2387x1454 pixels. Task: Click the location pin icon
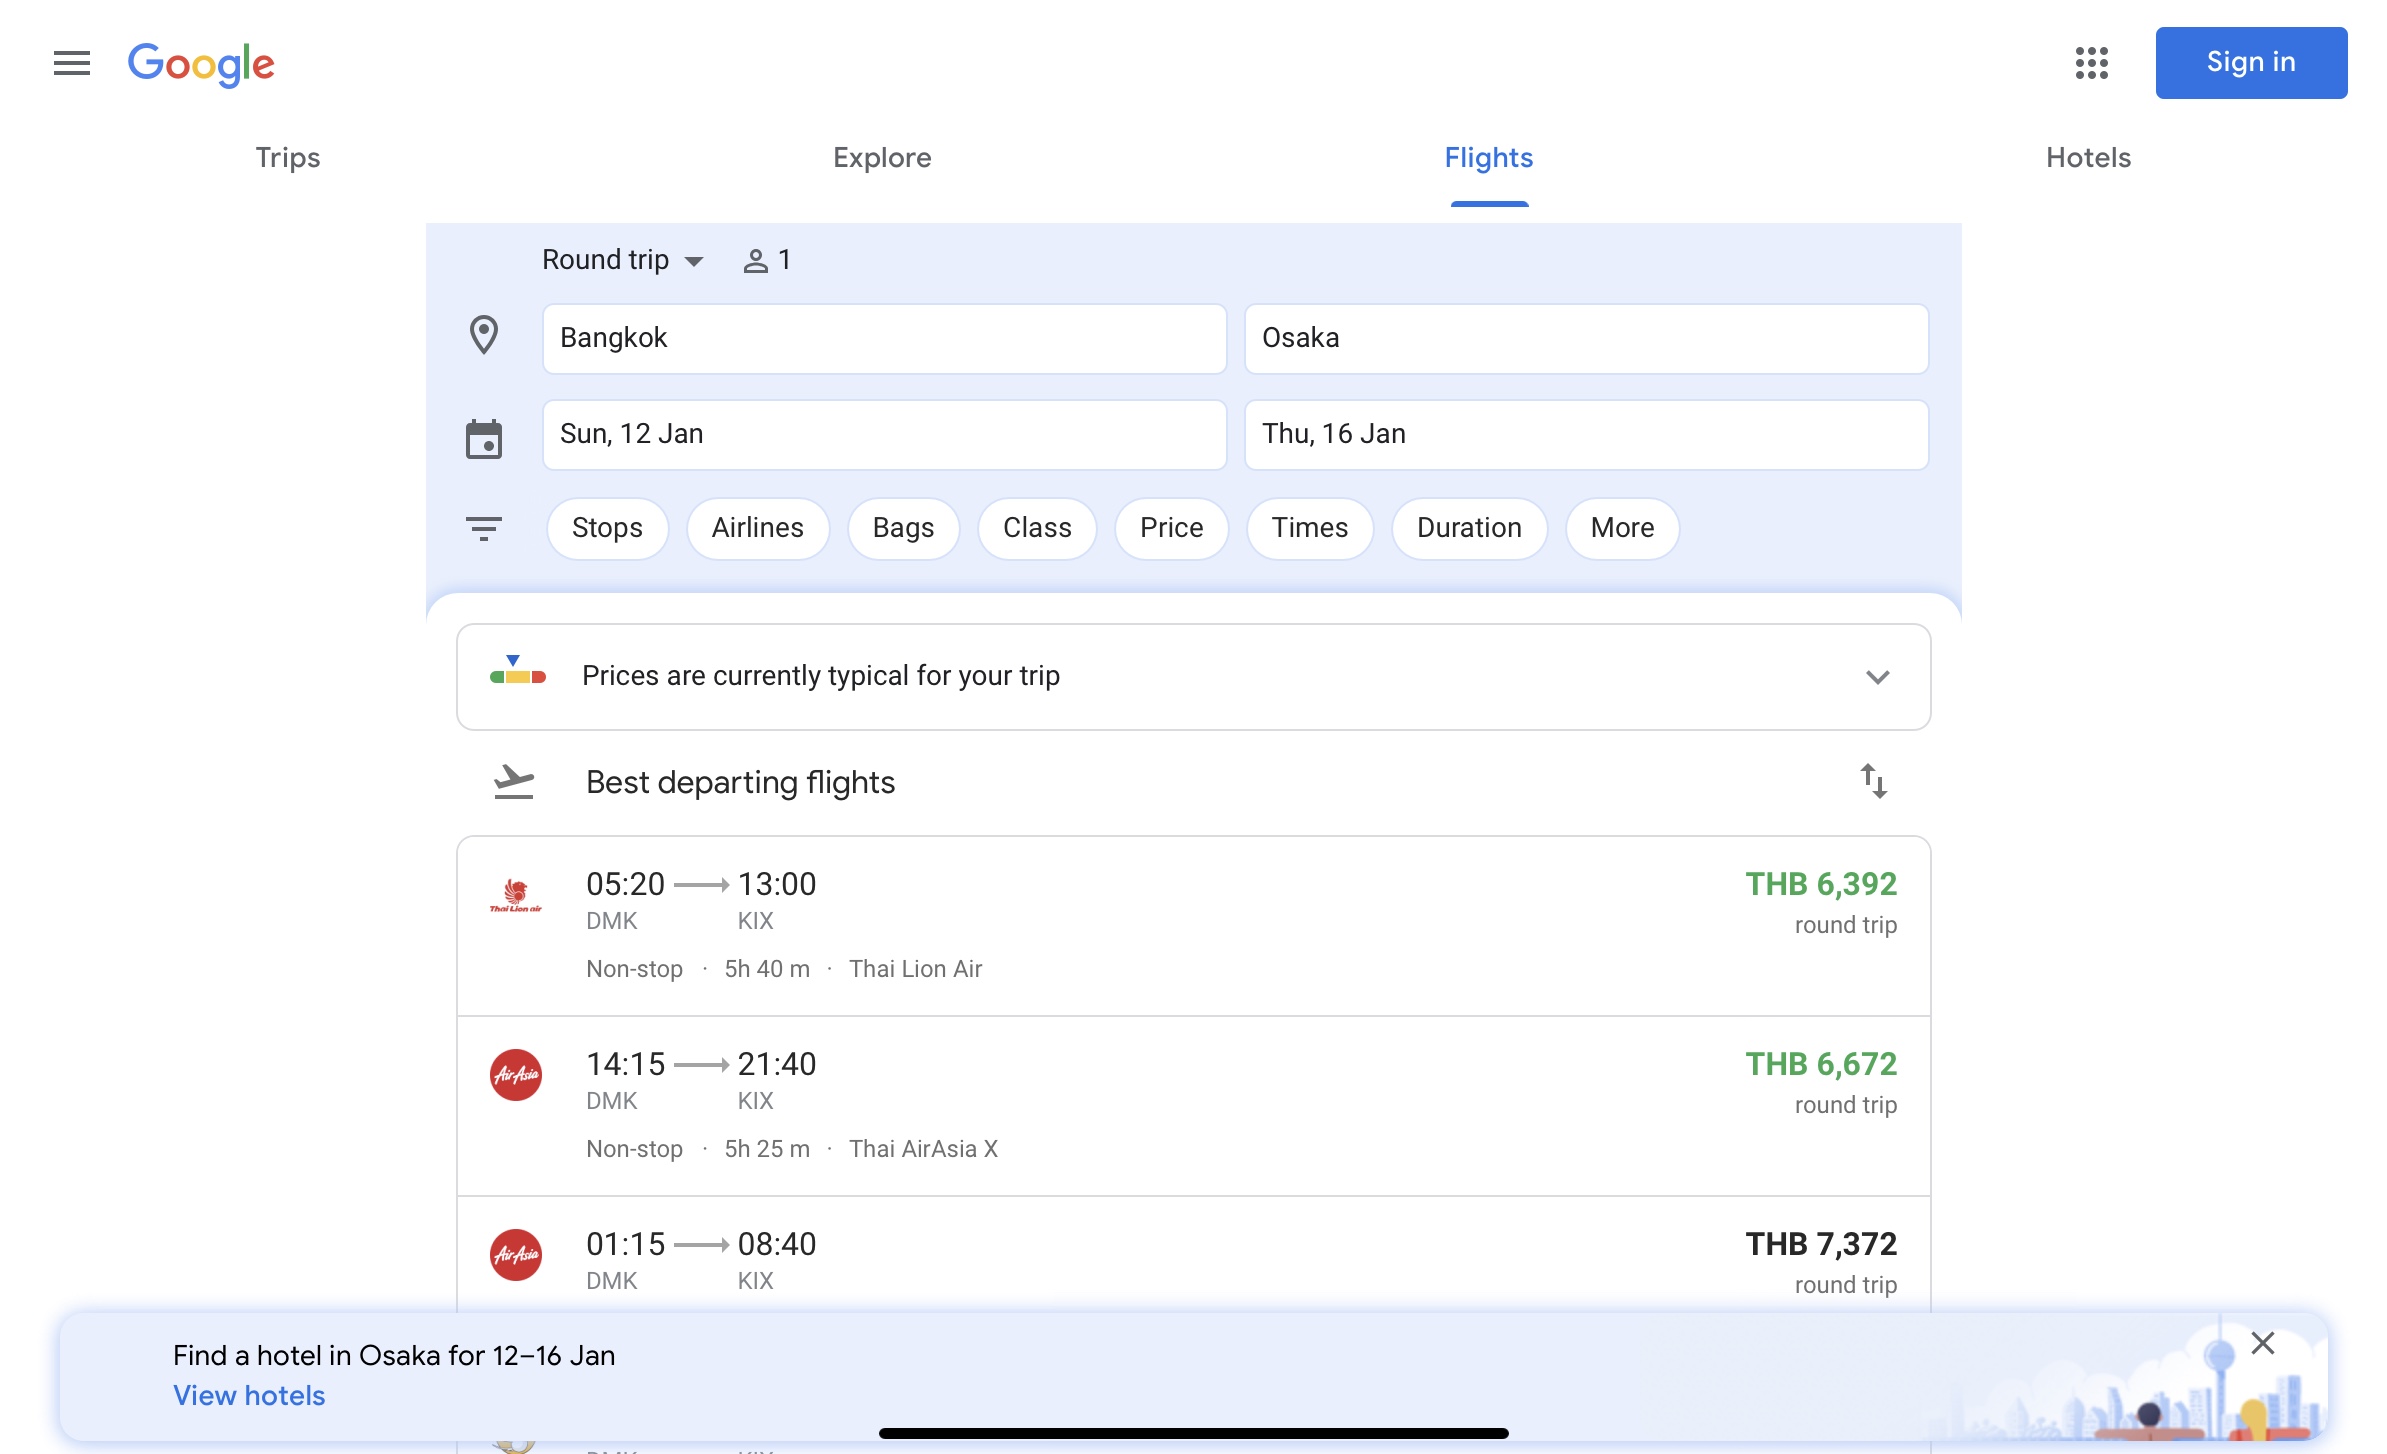pyautogui.click(x=484, y=336)
